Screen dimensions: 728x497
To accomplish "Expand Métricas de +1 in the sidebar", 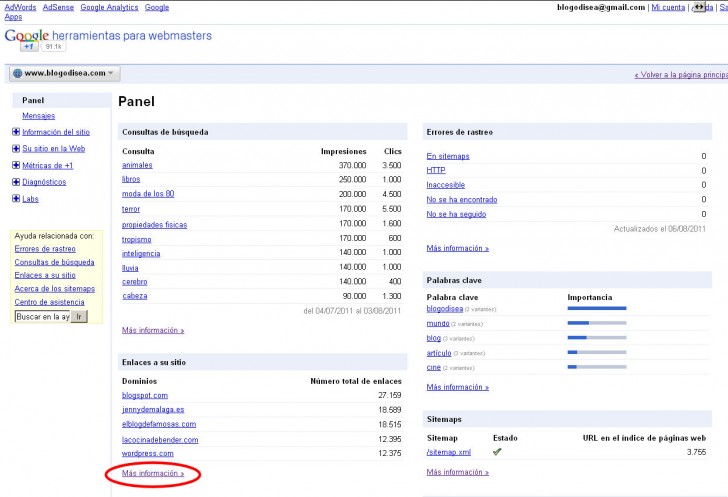I will pyautogui.click(x=16, y=165).
